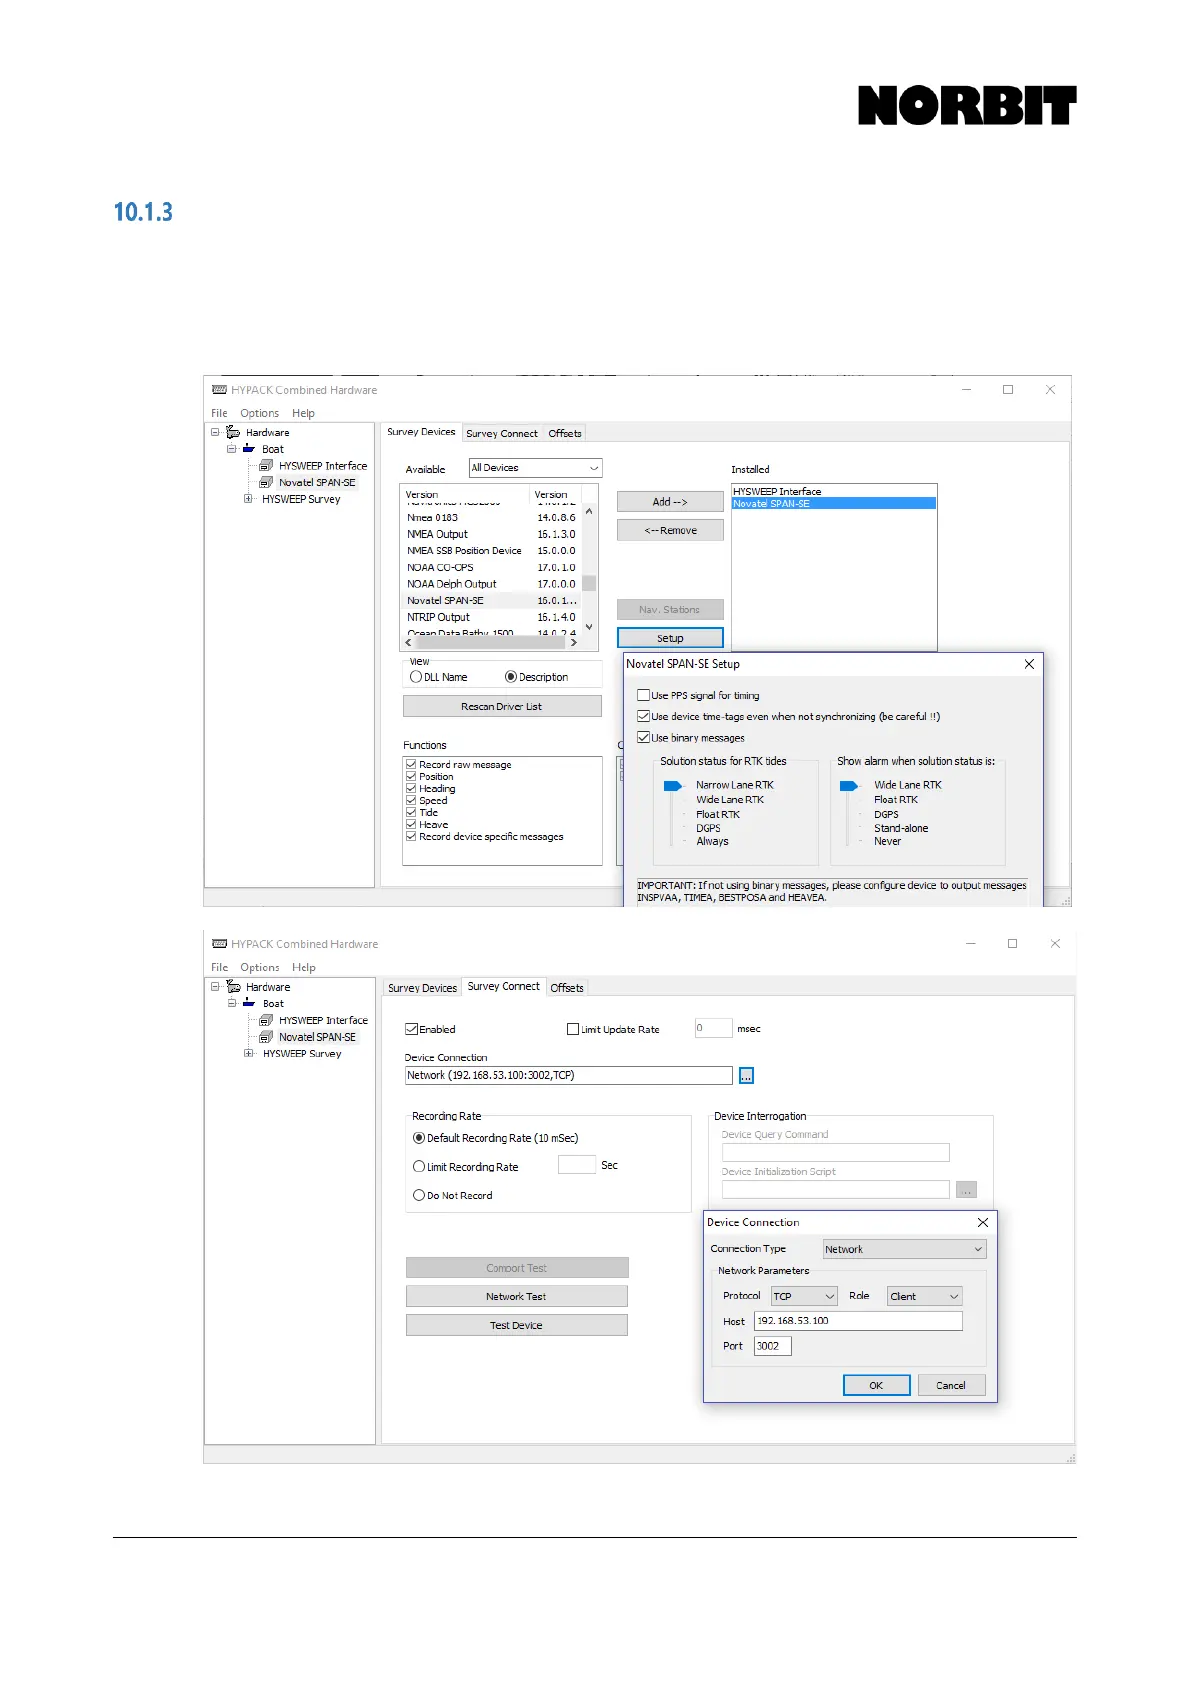Screen dimensions: 1191x1683
Task: Click HYPACK keyboard icon in upper window title bar
Action: click(x=220, y=390)
